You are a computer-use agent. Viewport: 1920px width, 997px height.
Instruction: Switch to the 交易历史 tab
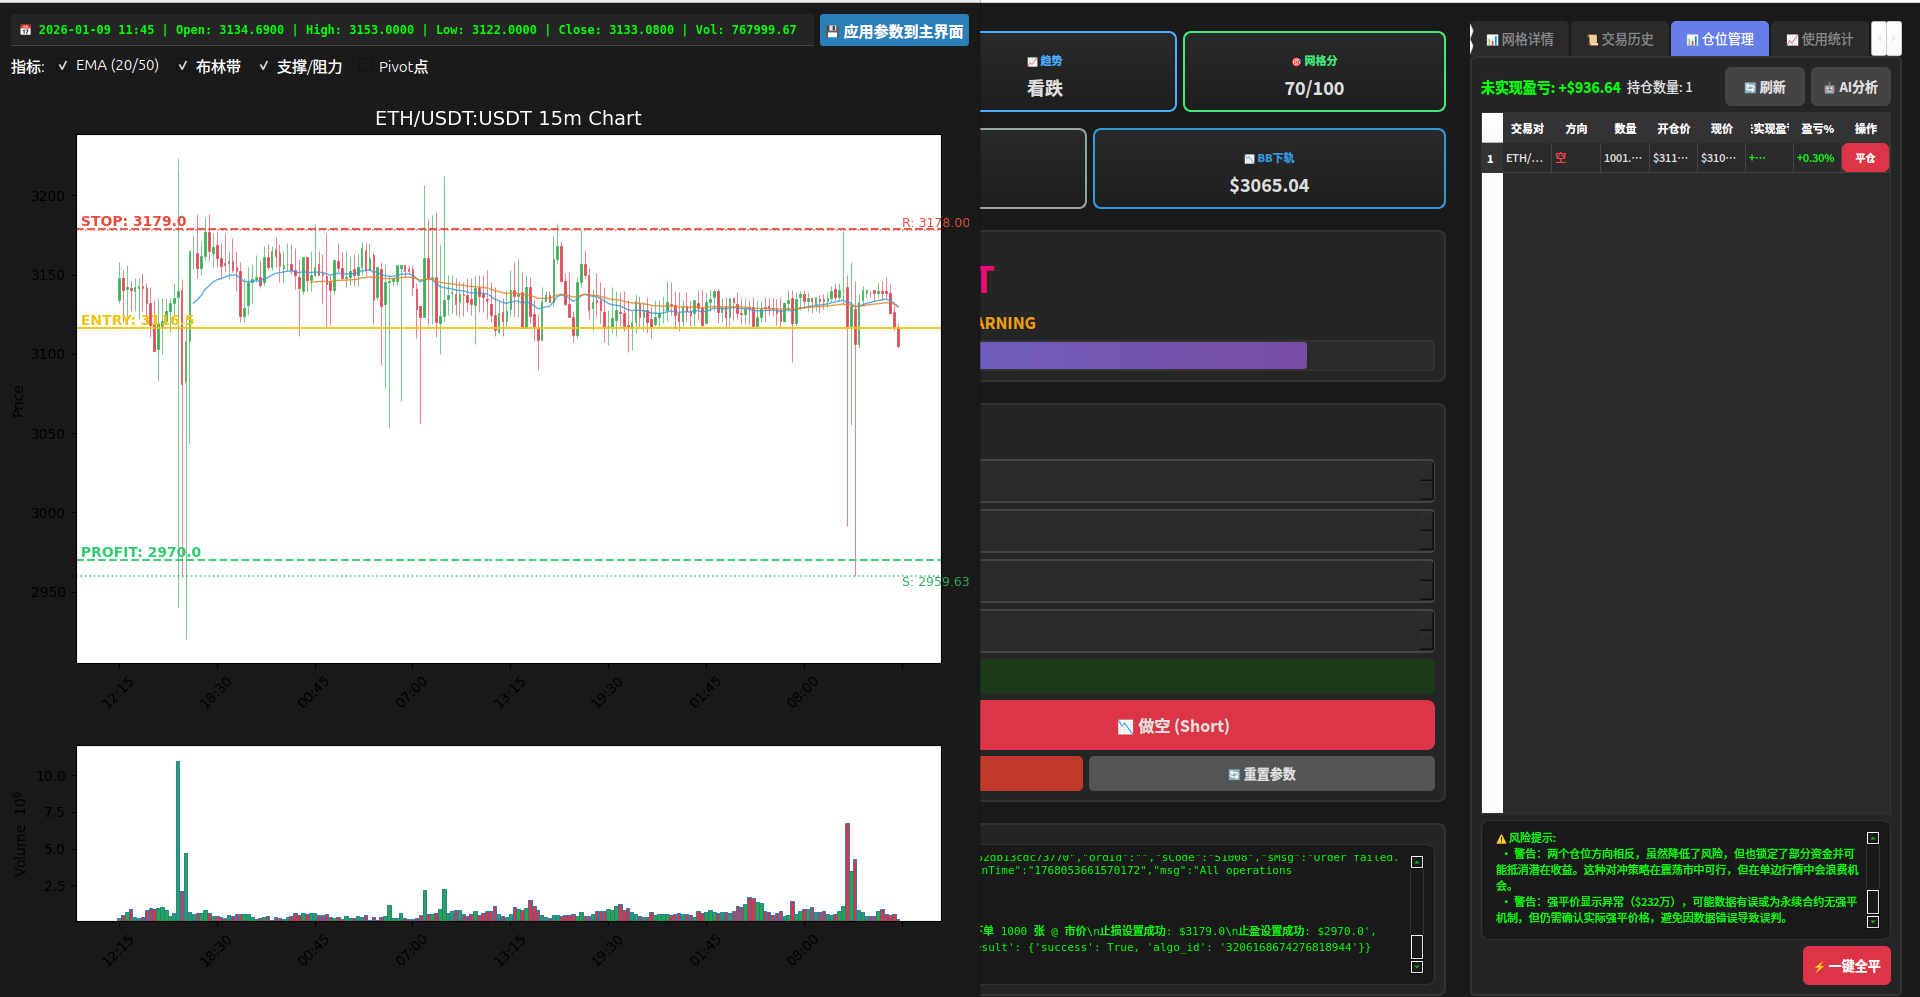[x=1618, y=38]
